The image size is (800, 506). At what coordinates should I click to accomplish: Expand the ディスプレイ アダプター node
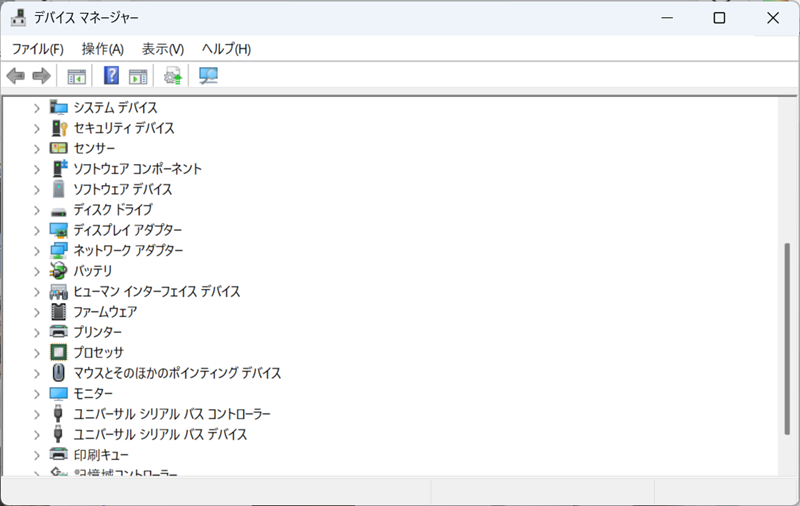coord(37,230)
